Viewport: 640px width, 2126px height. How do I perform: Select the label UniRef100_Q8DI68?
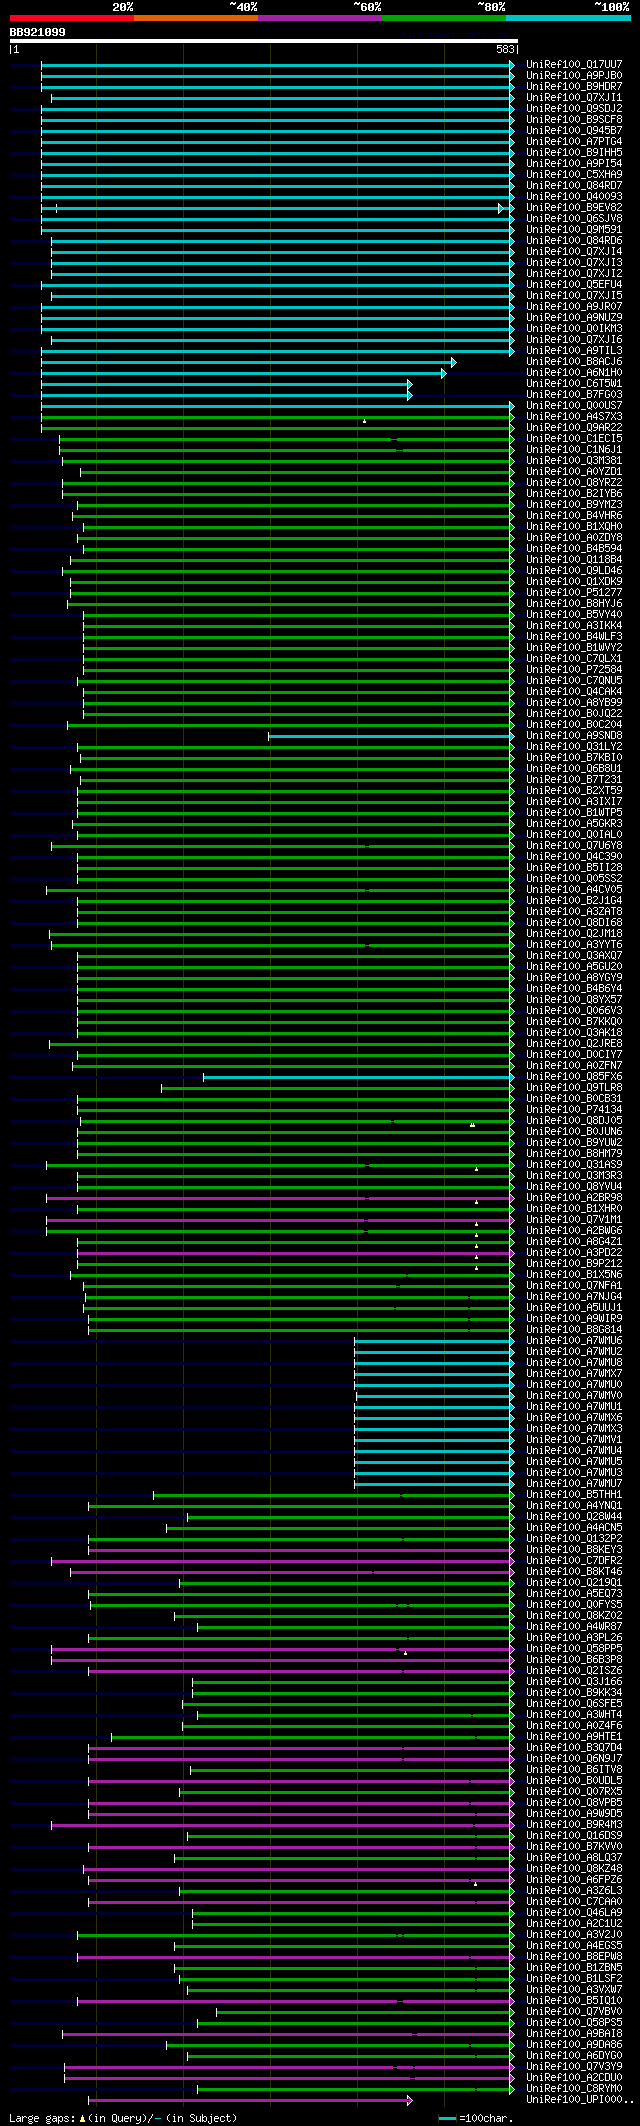tap(574, 922)
